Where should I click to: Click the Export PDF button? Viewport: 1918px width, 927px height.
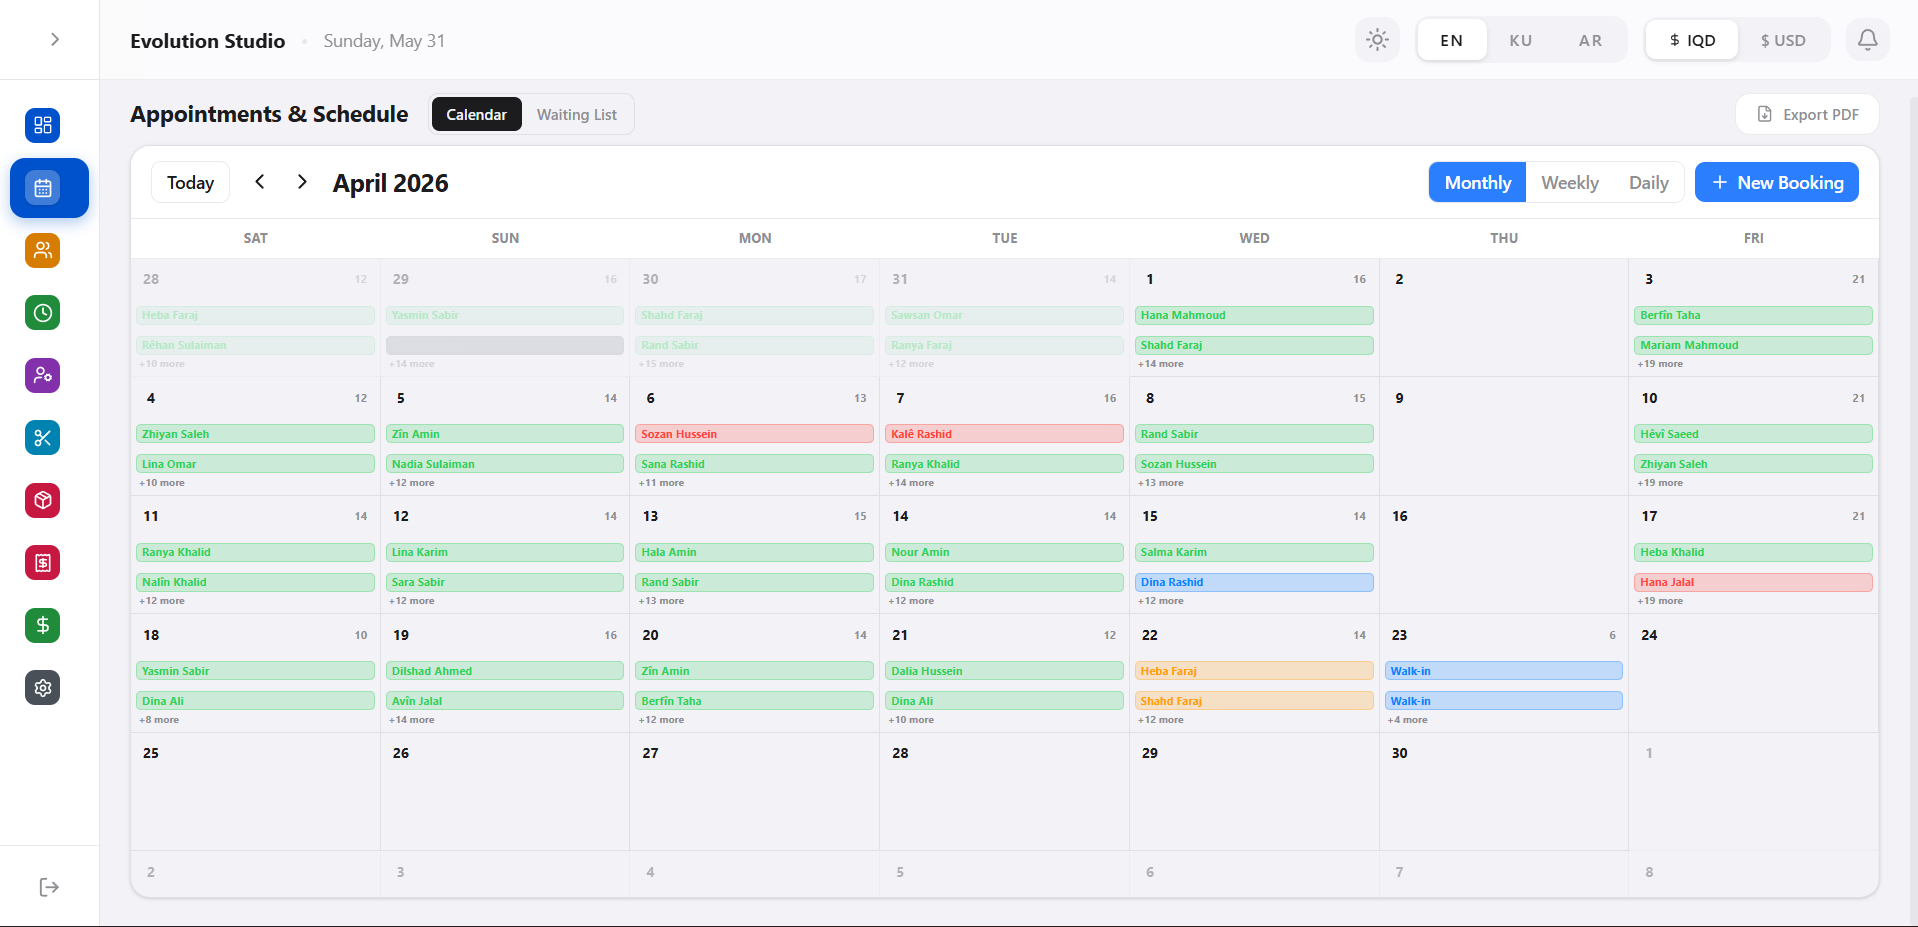(x=1807, y=114)
